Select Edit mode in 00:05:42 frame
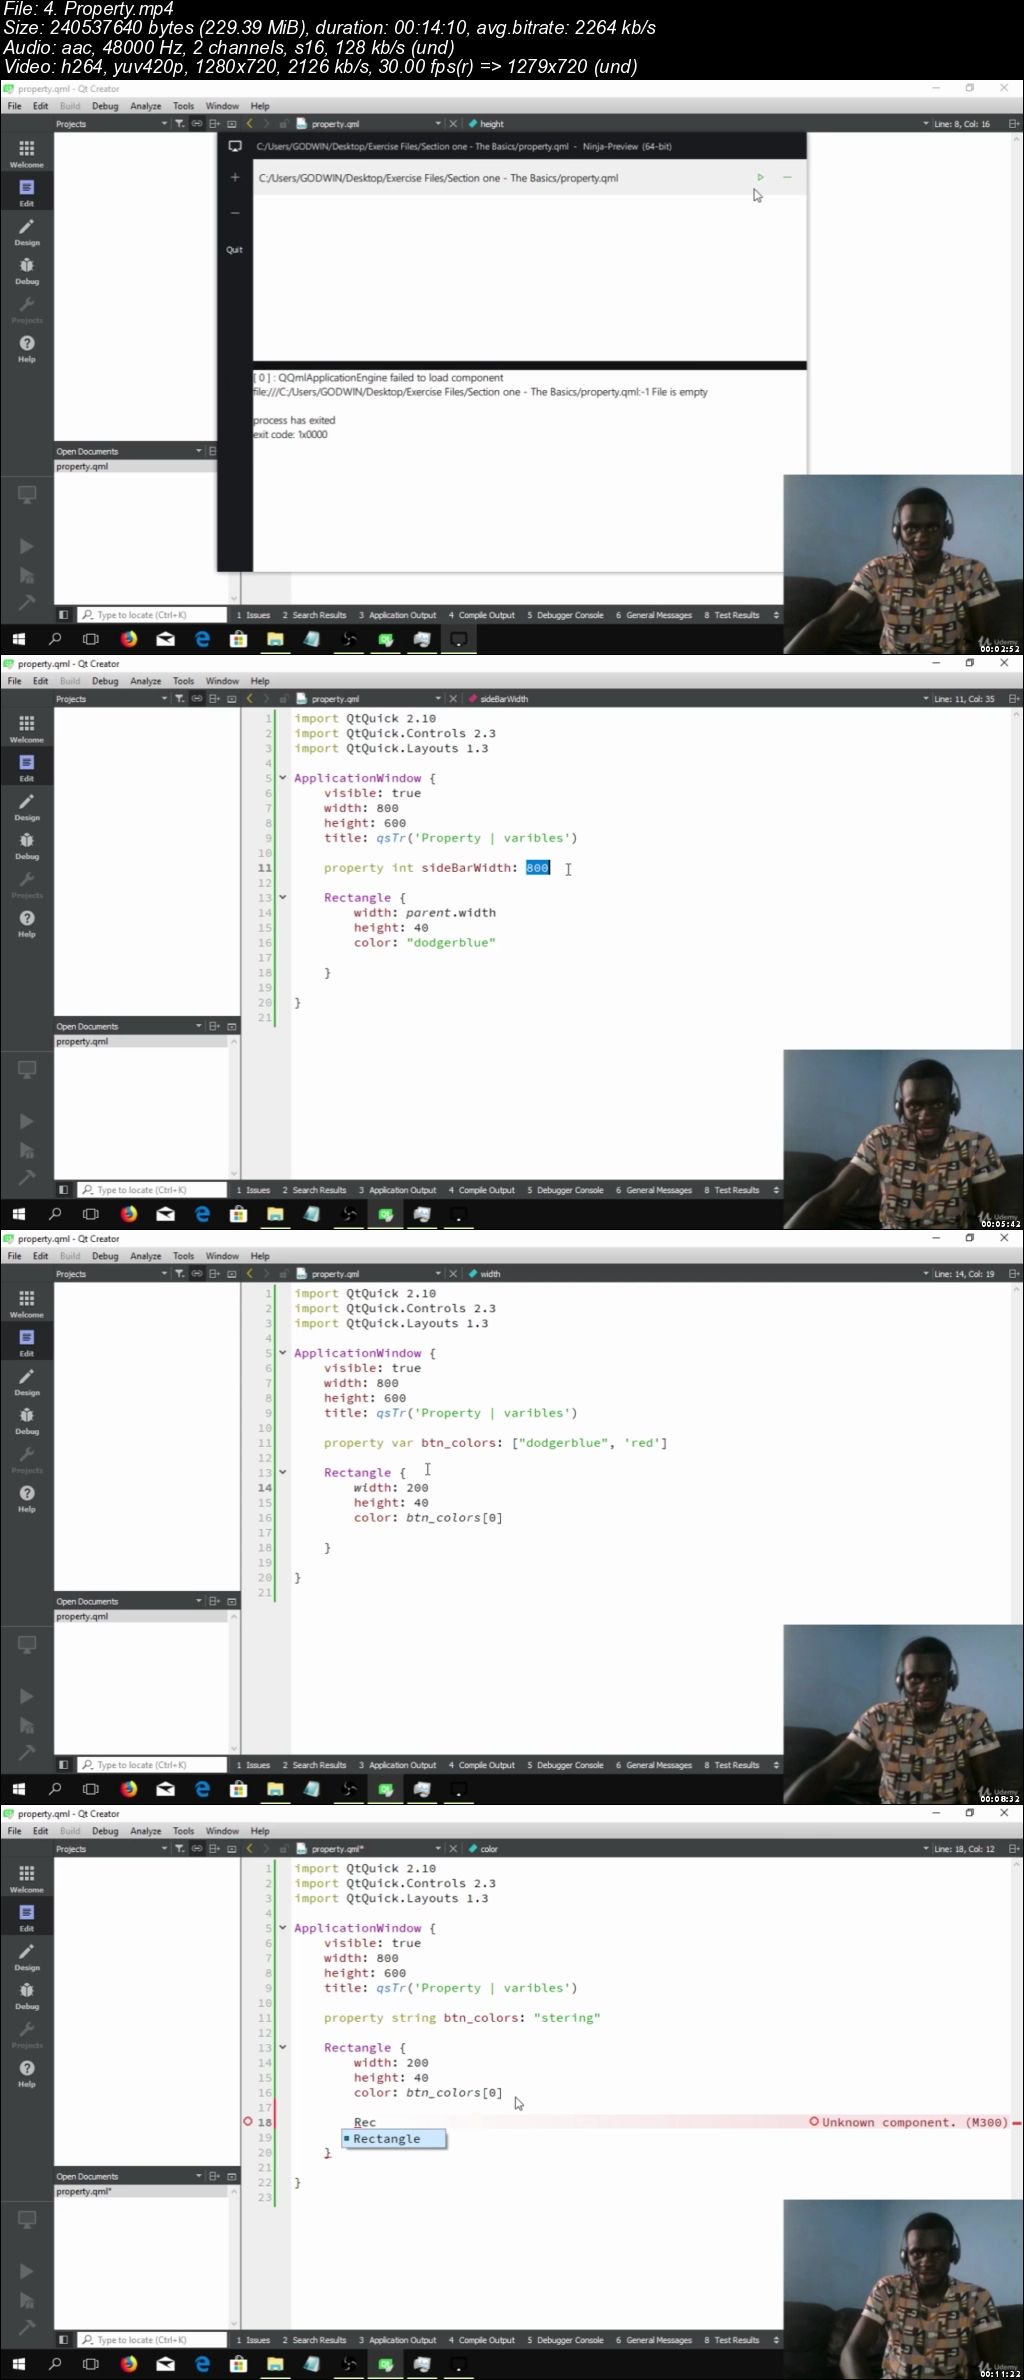 tap(27, 767)
